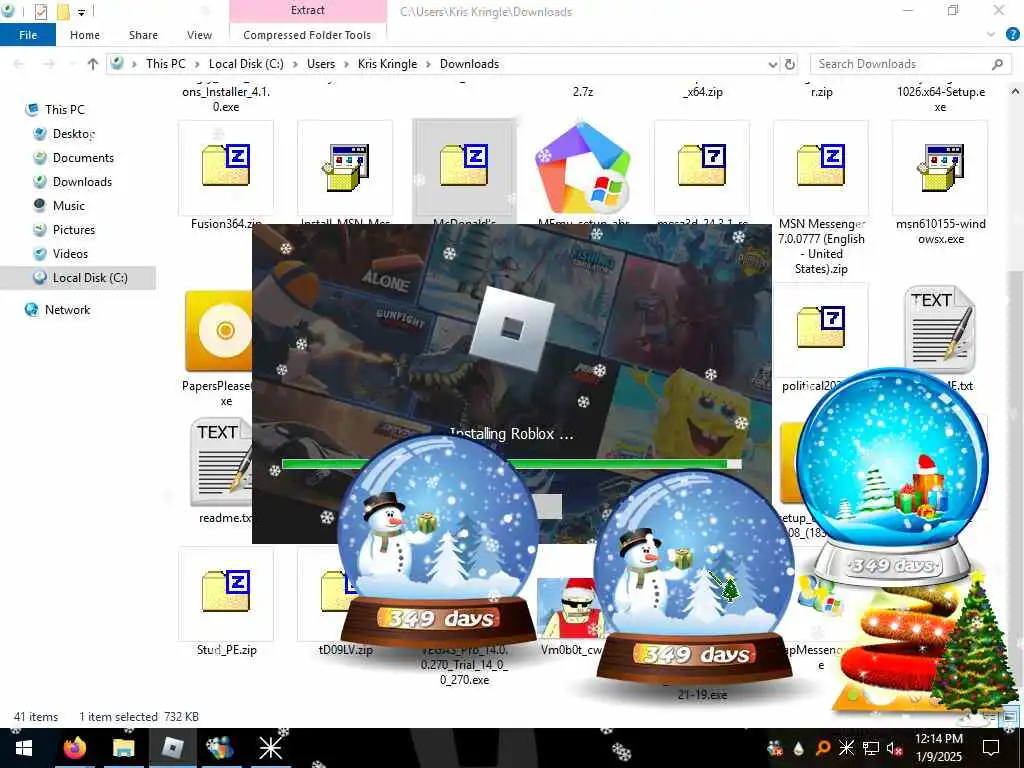Select MSN Messenger 7.0.0777 zip file
This screenshot has height=768, width=1024.
[x=821, y=166]
